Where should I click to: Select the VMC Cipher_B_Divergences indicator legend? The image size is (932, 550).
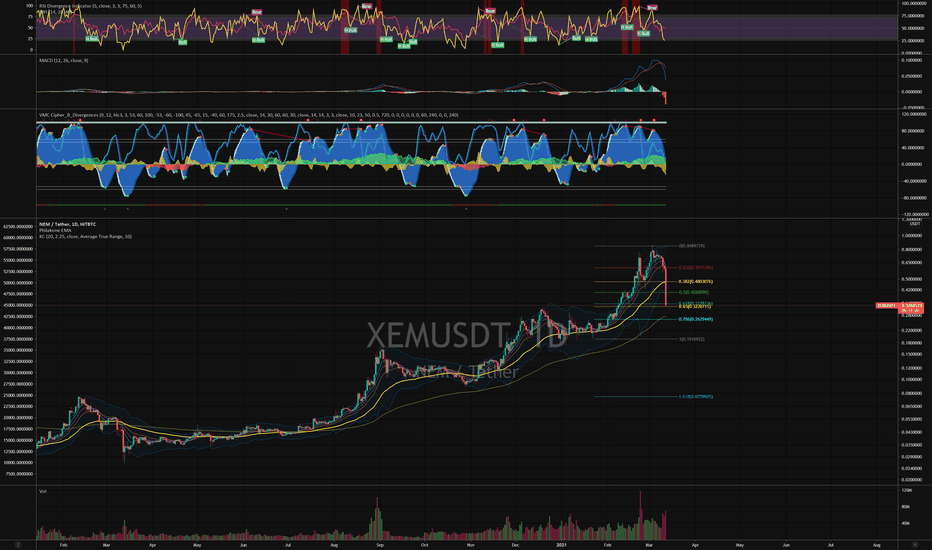point(248,115)
